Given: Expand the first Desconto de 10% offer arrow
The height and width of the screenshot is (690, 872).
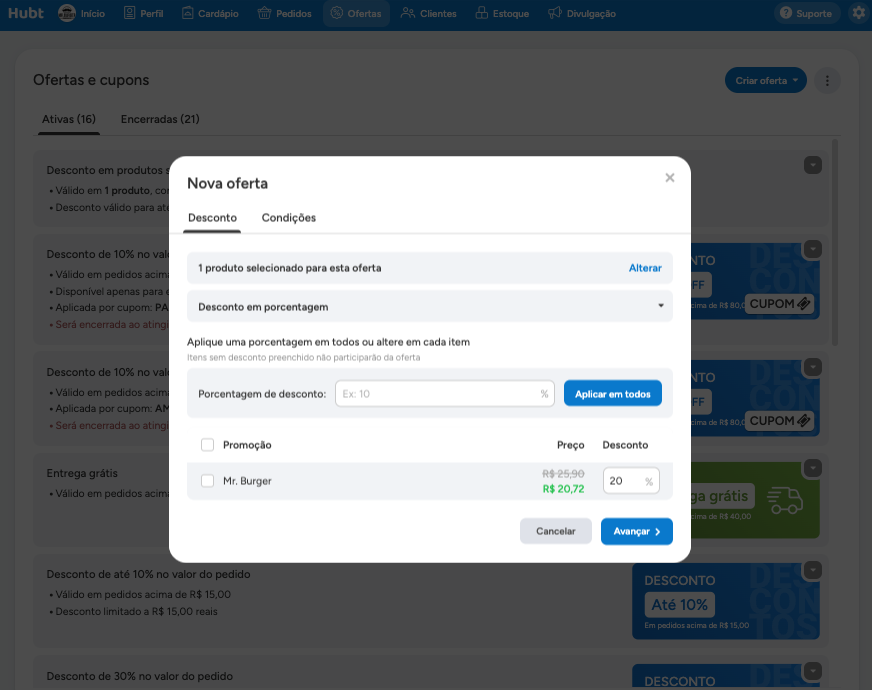Looking at the screenshot, I should click(812, 249).
